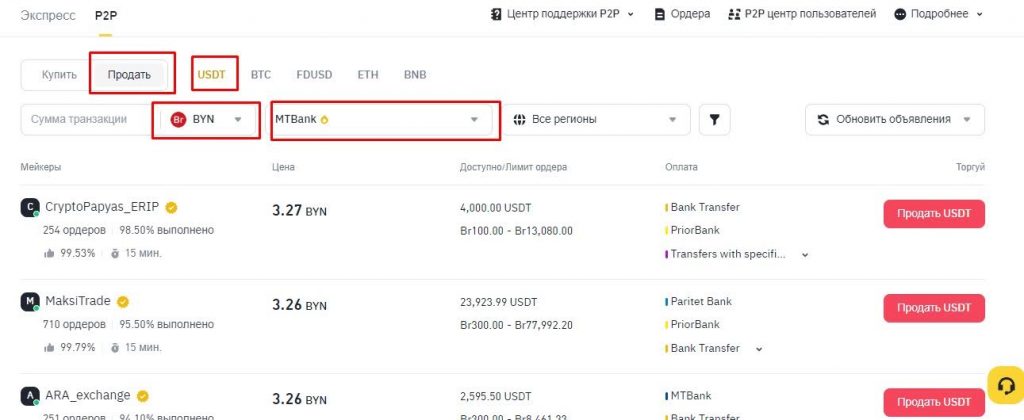Click ARA_exchange verified badge
The width and height of the screenshot is (1024, 420).
coord(142,396)
